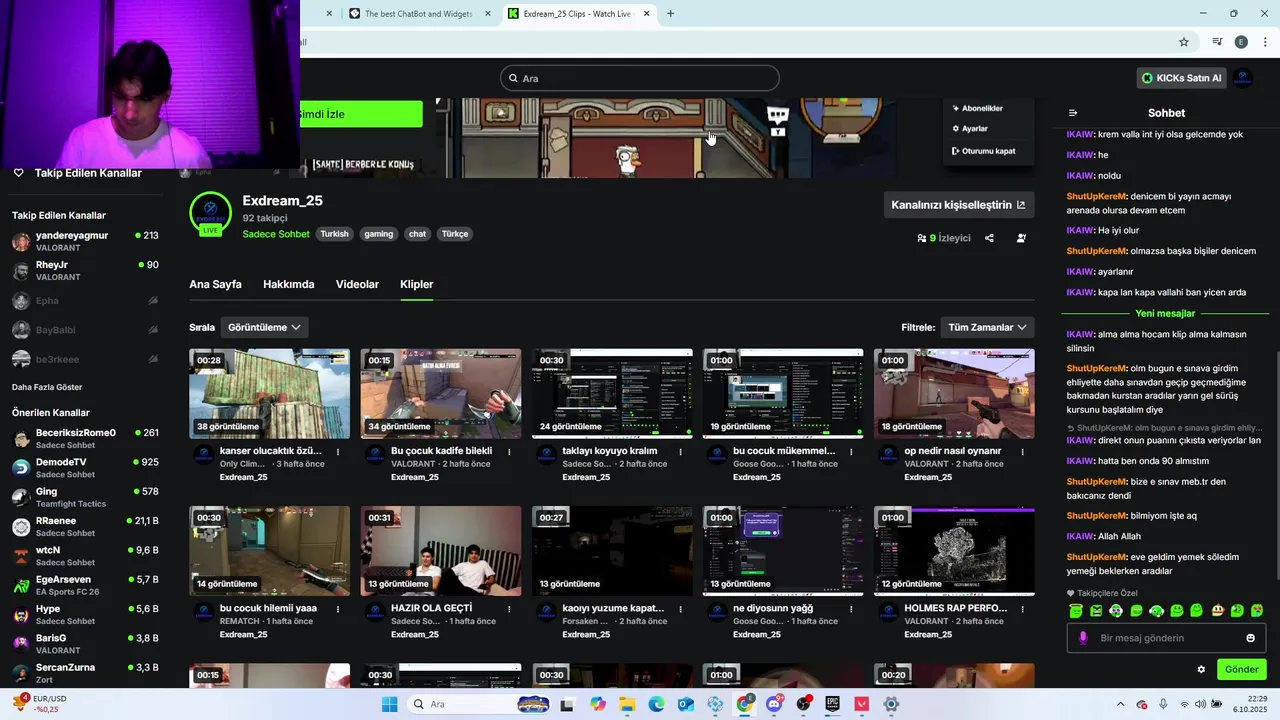Open three-dot menu for 'Bu çocuk kadife' clip
1280x720 pixels.
(x=509, y=451)
